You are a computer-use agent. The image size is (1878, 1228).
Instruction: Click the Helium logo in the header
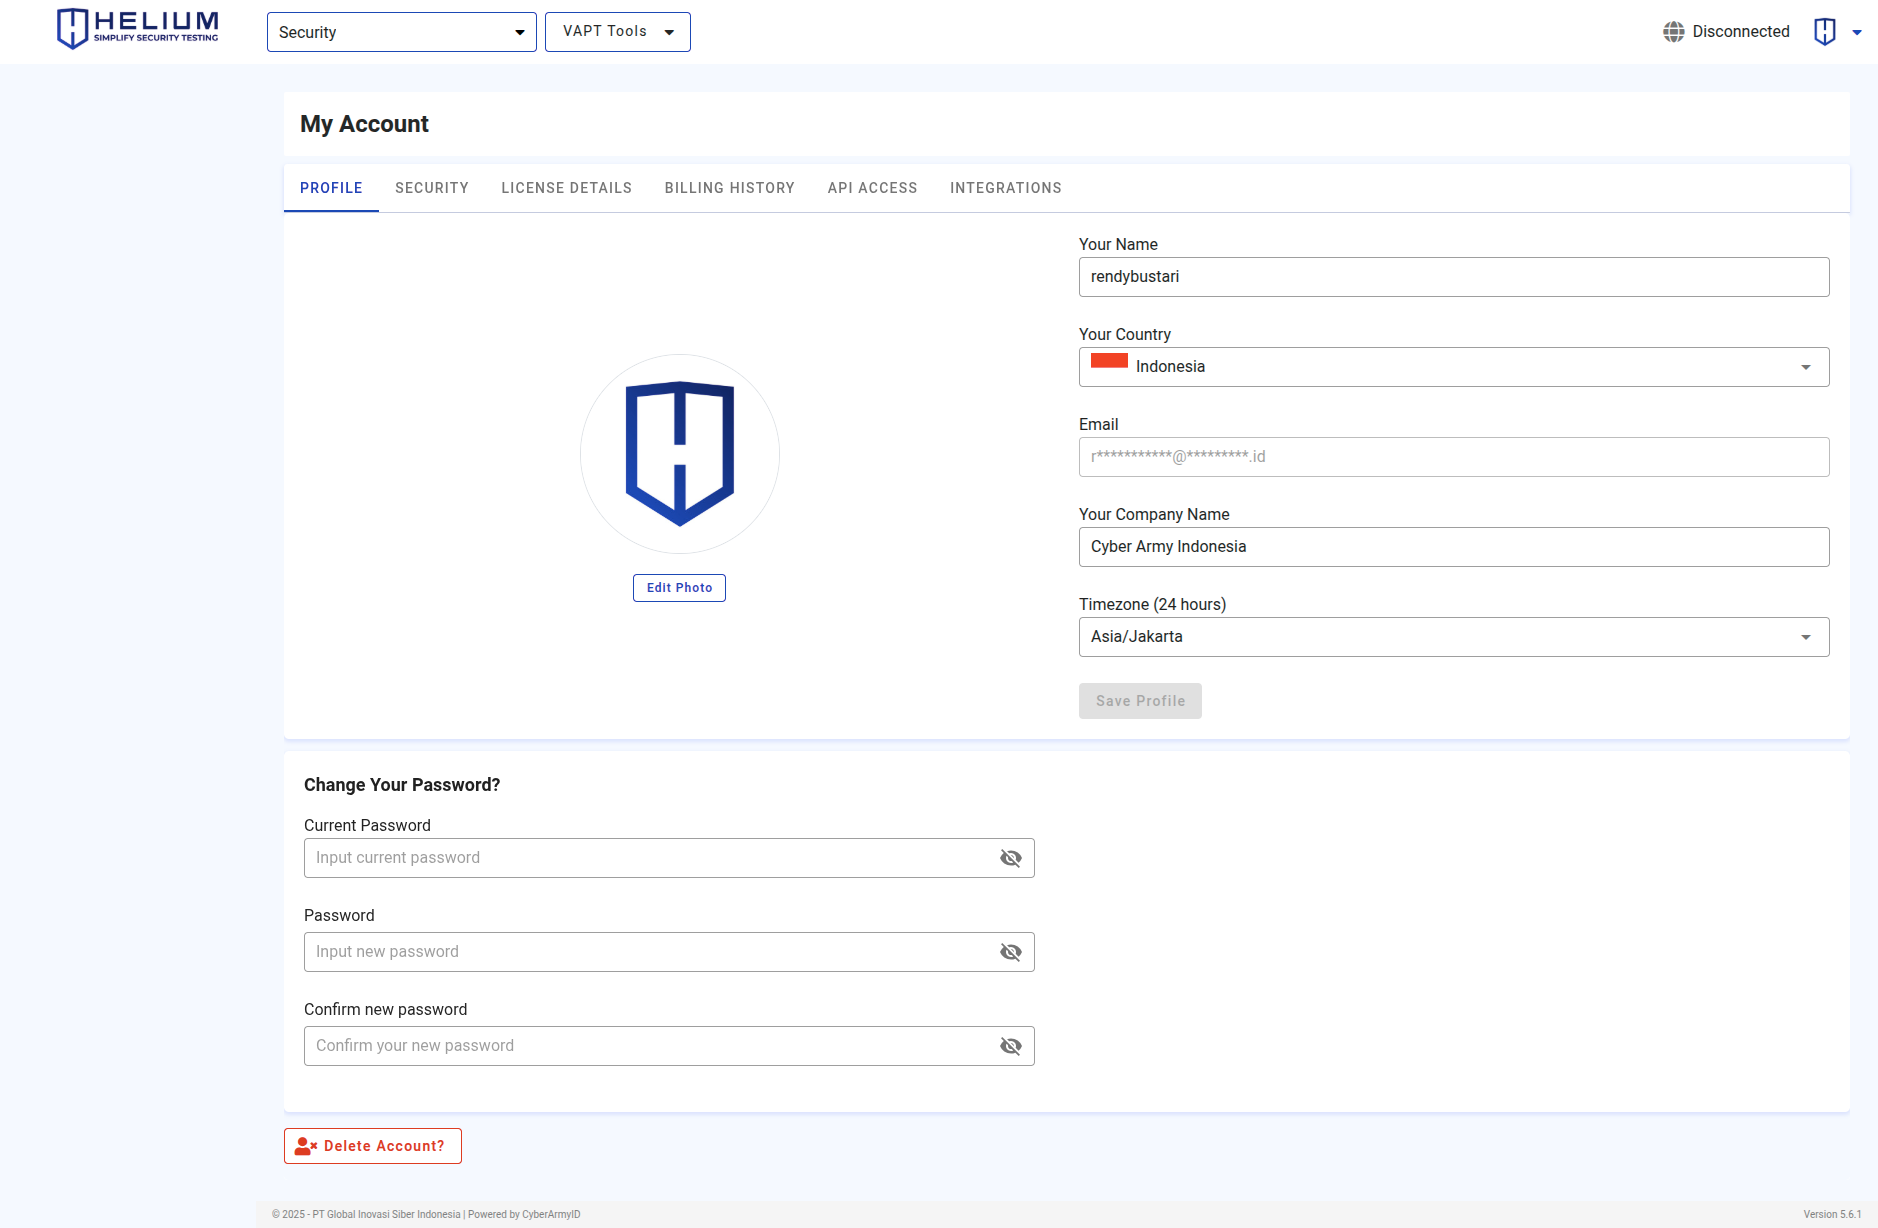138,28
